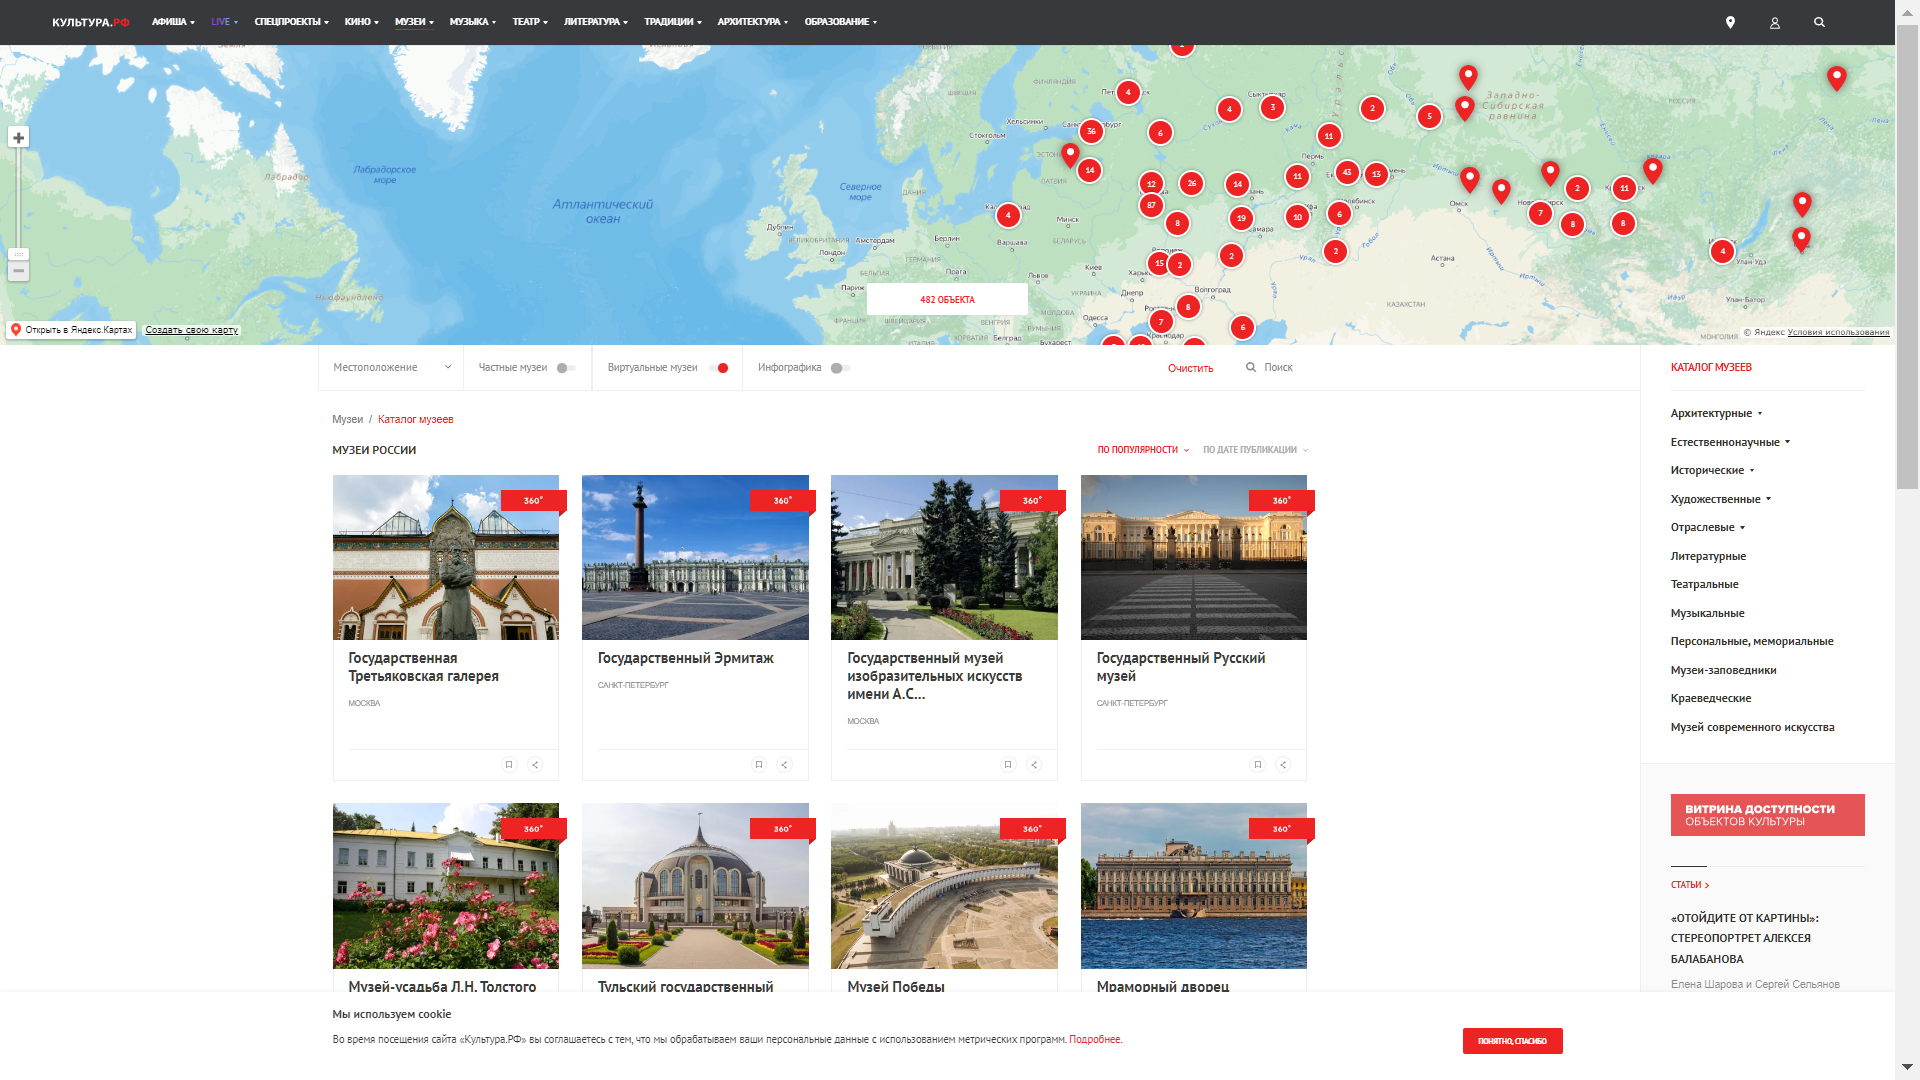Viewport: 1920px width, 1080px height.
Task: Open the Мраморный дворец thumbnail
Action: point(1193,886)
